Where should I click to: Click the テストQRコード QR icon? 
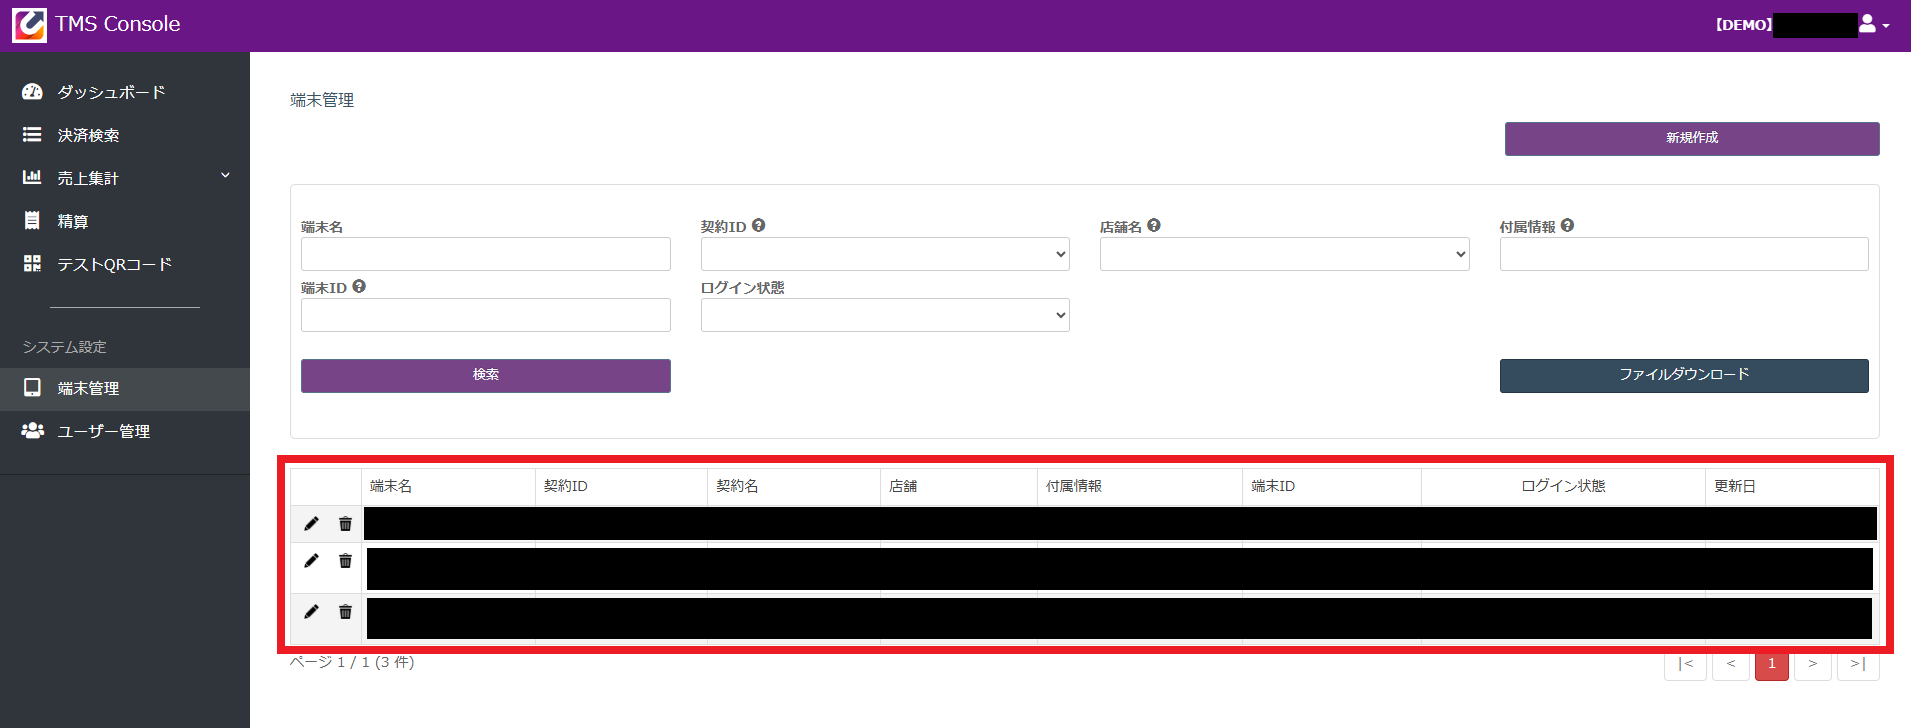click(32, 263)
